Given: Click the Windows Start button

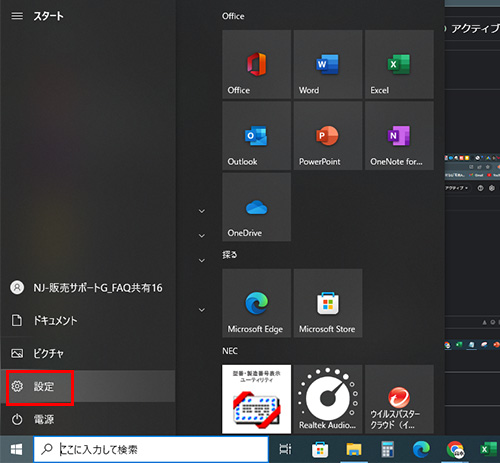Looking at the screenshot, I should (x=16, y=449).
